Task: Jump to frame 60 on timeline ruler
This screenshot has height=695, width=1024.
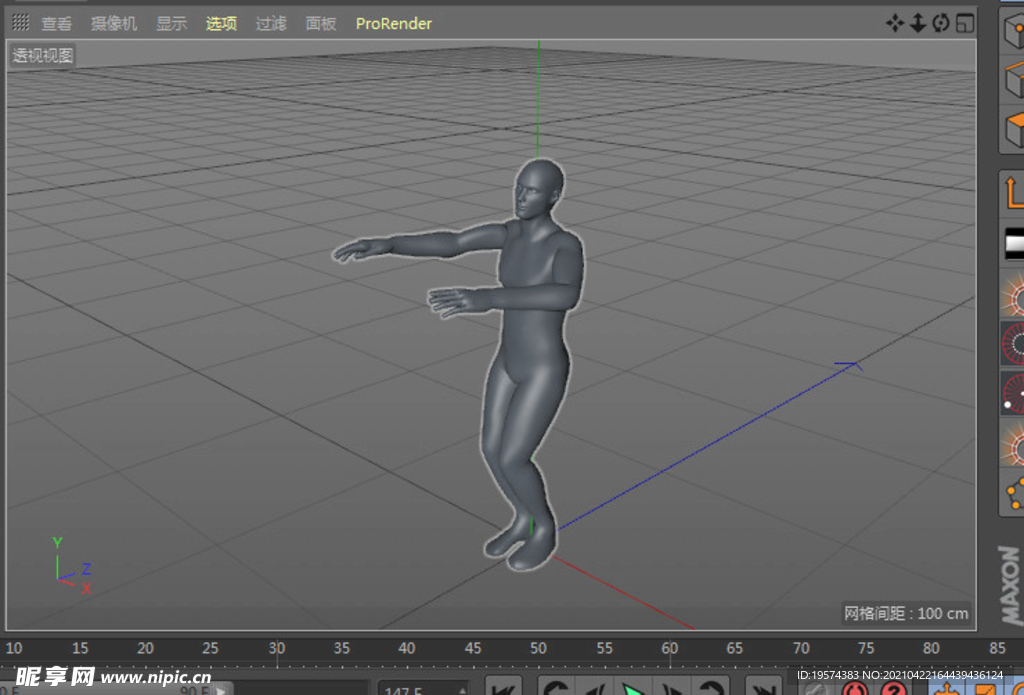Action: click(x=669, y=648)
